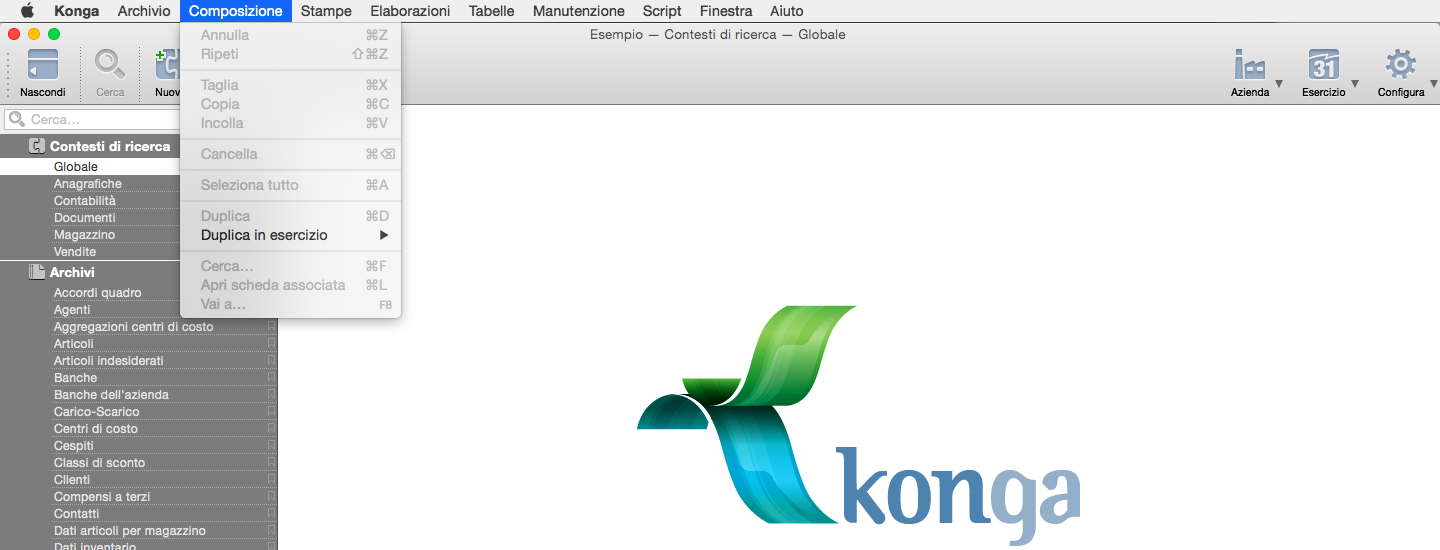1440x550 pixels.
Task: Open the Esercizio dropdown arrow
Action: point(1355,85)
